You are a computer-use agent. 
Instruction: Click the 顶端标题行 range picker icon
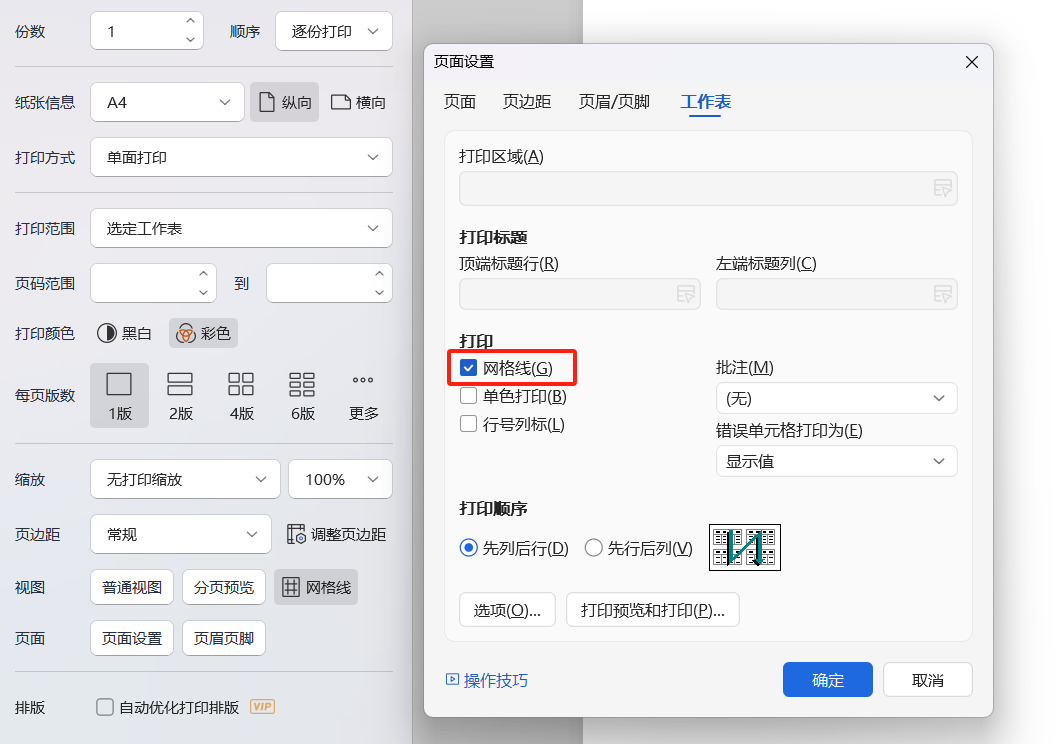click(686, 294)
